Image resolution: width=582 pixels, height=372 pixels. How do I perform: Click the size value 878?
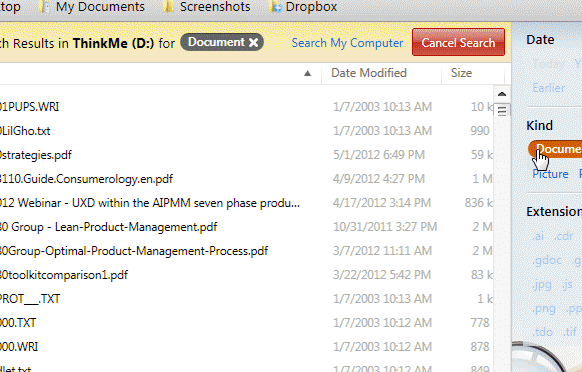click(480, 347)
